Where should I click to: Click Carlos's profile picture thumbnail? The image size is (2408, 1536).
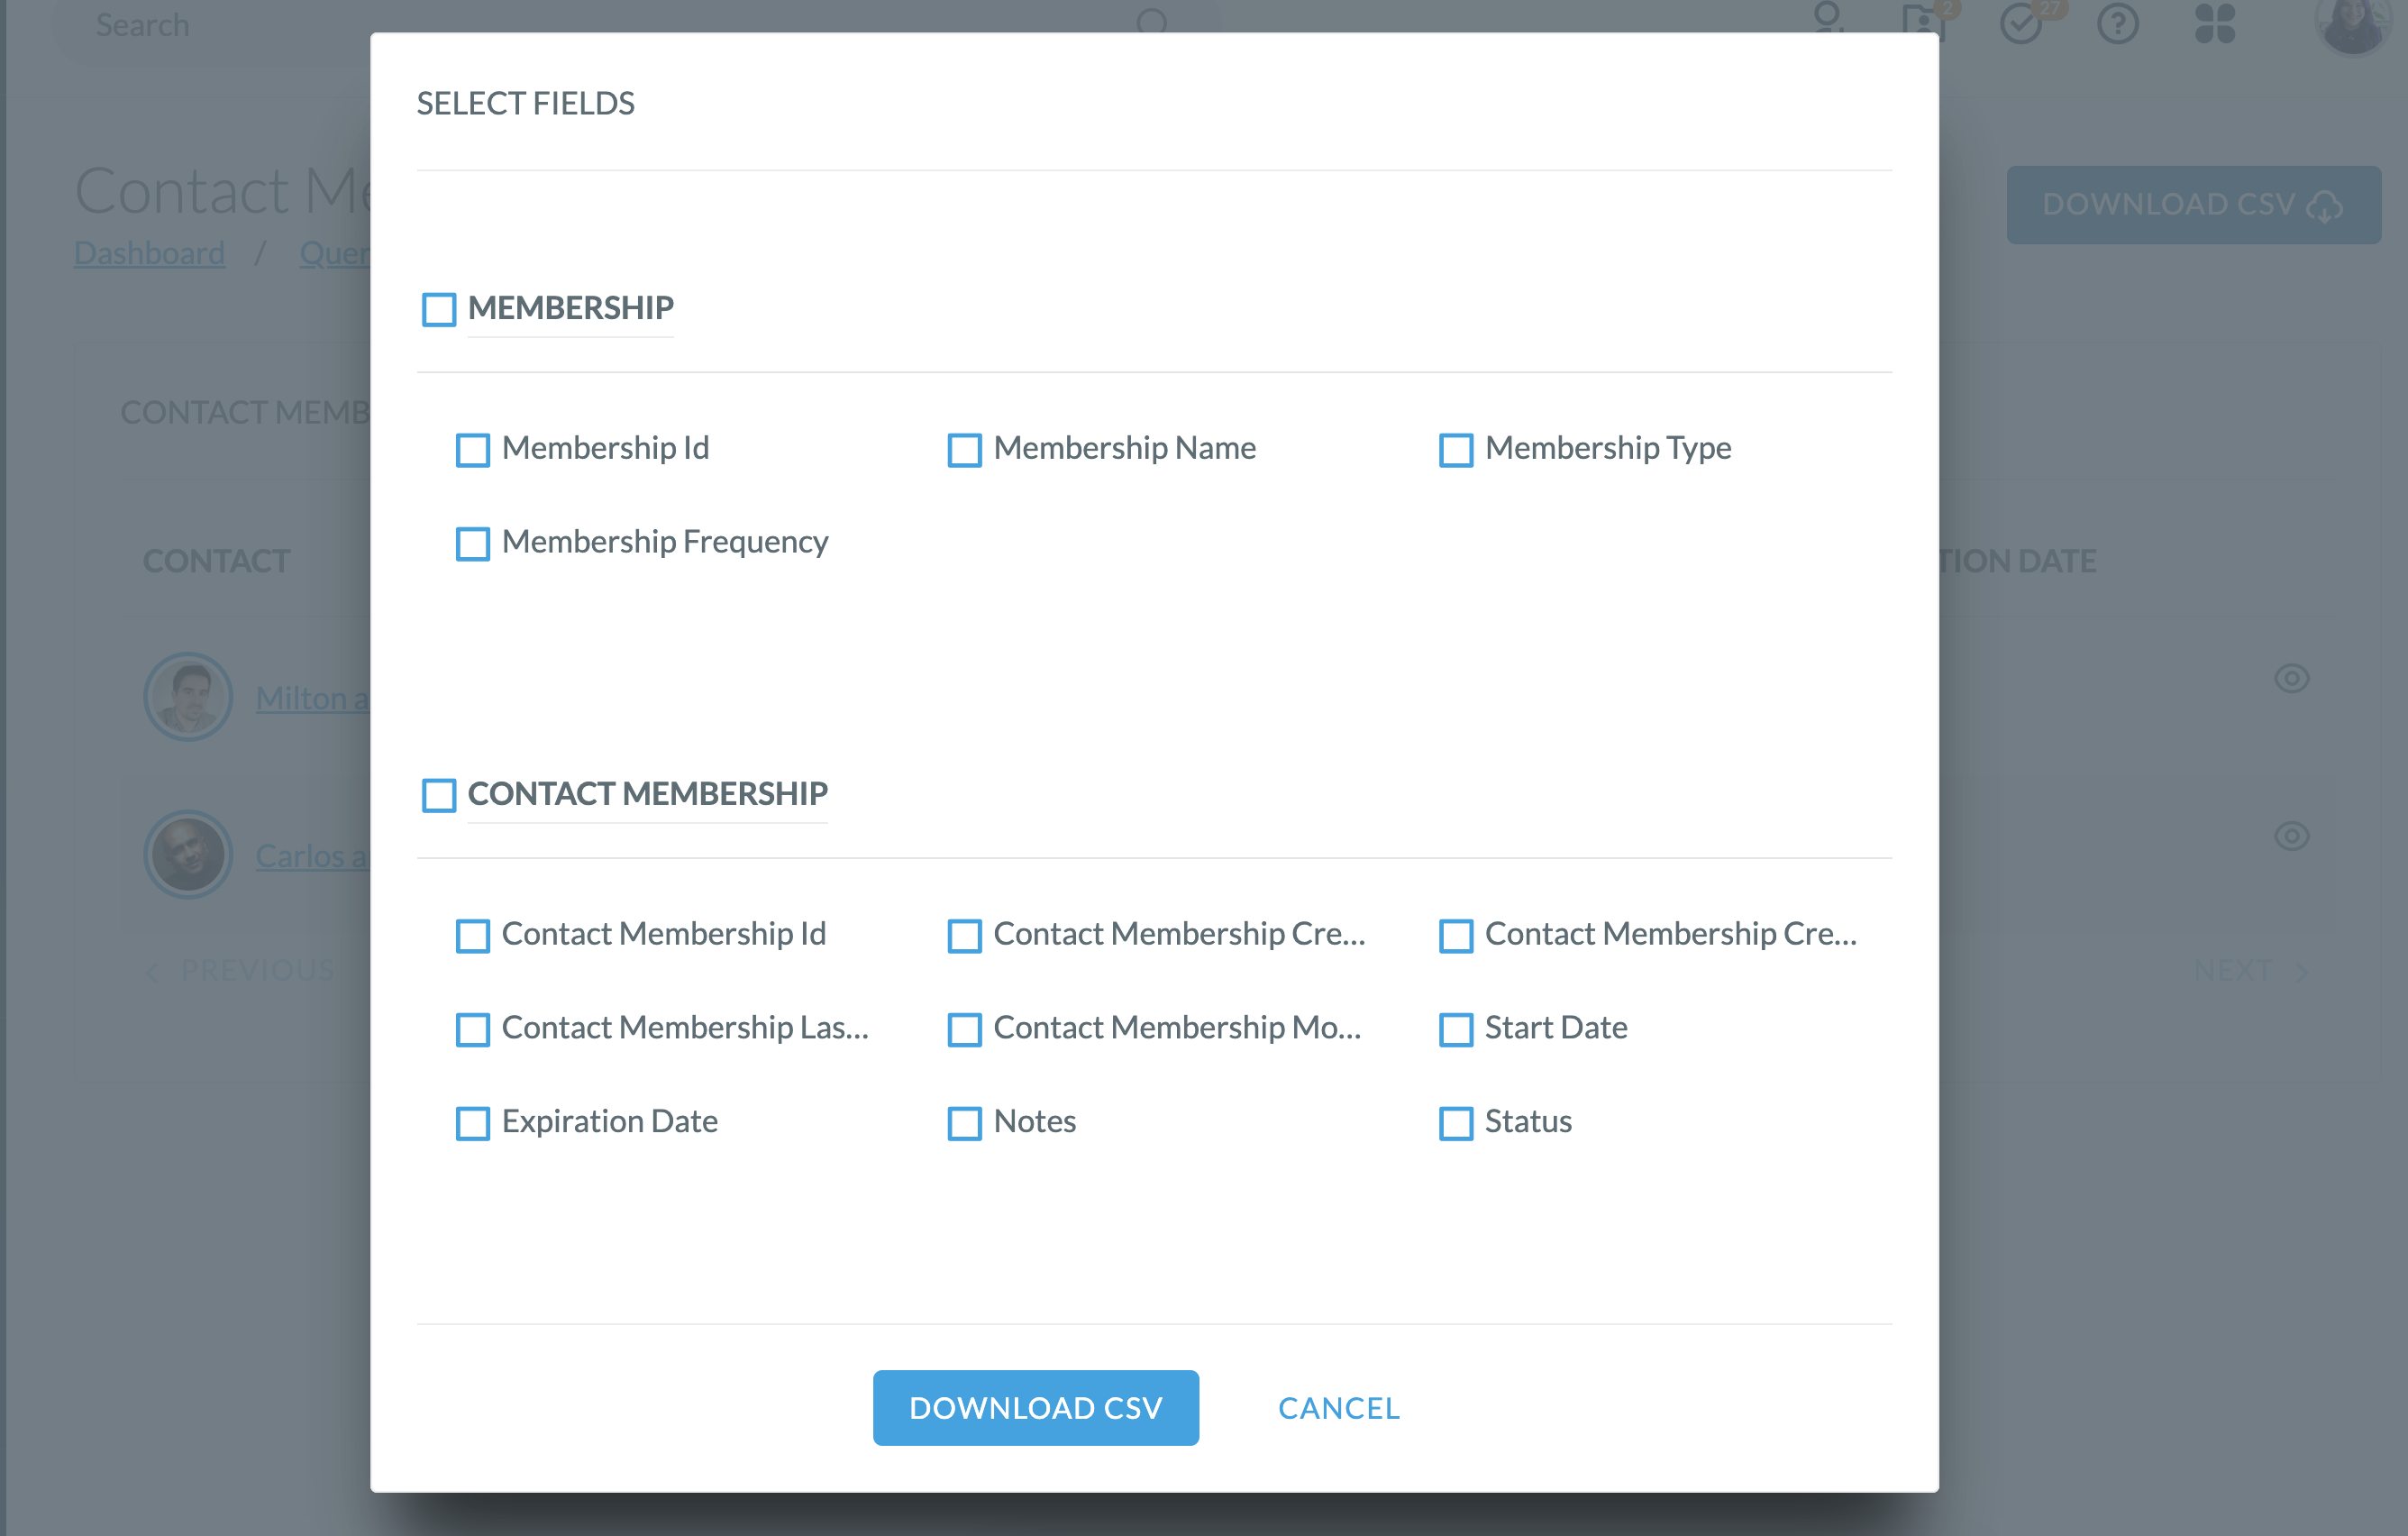click(188, 854)
